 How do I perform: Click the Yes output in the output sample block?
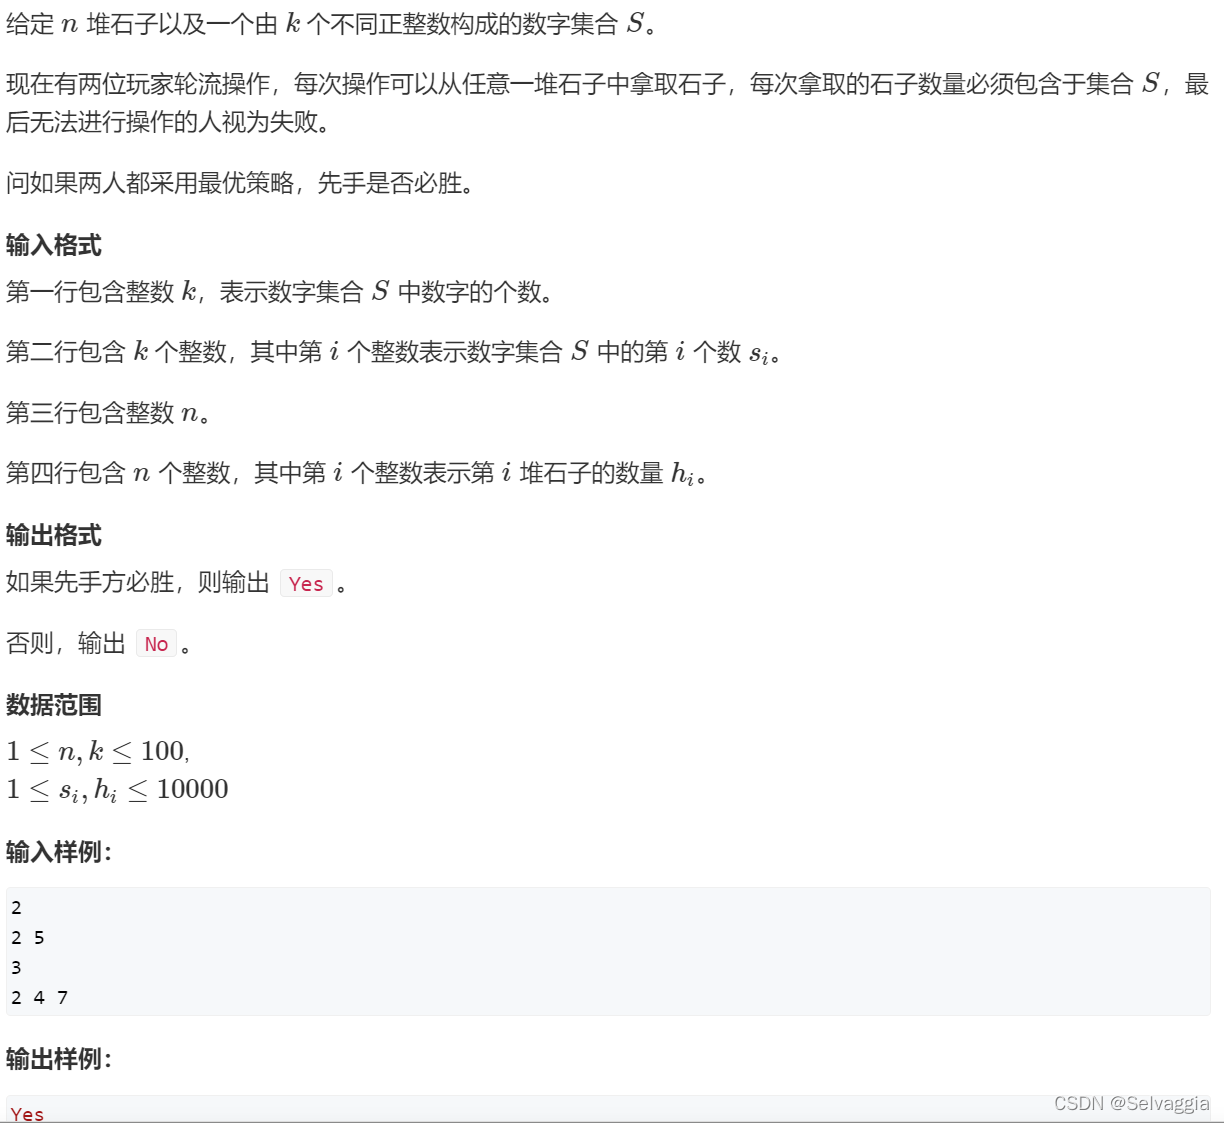coord(27,1114)
